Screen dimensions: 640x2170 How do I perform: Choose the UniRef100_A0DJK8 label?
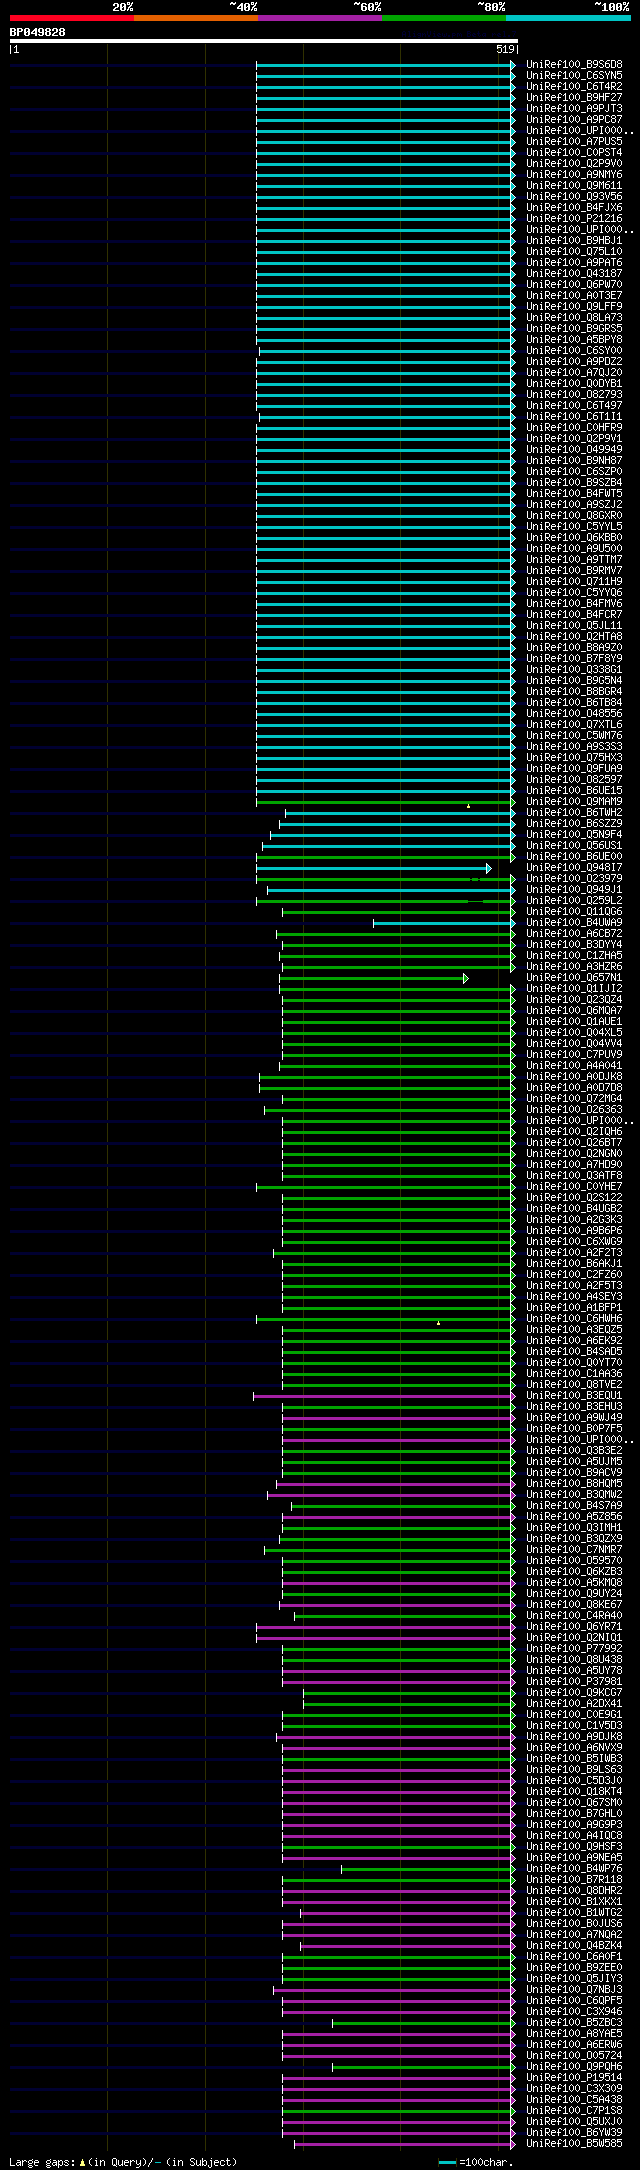[574, 1076]
